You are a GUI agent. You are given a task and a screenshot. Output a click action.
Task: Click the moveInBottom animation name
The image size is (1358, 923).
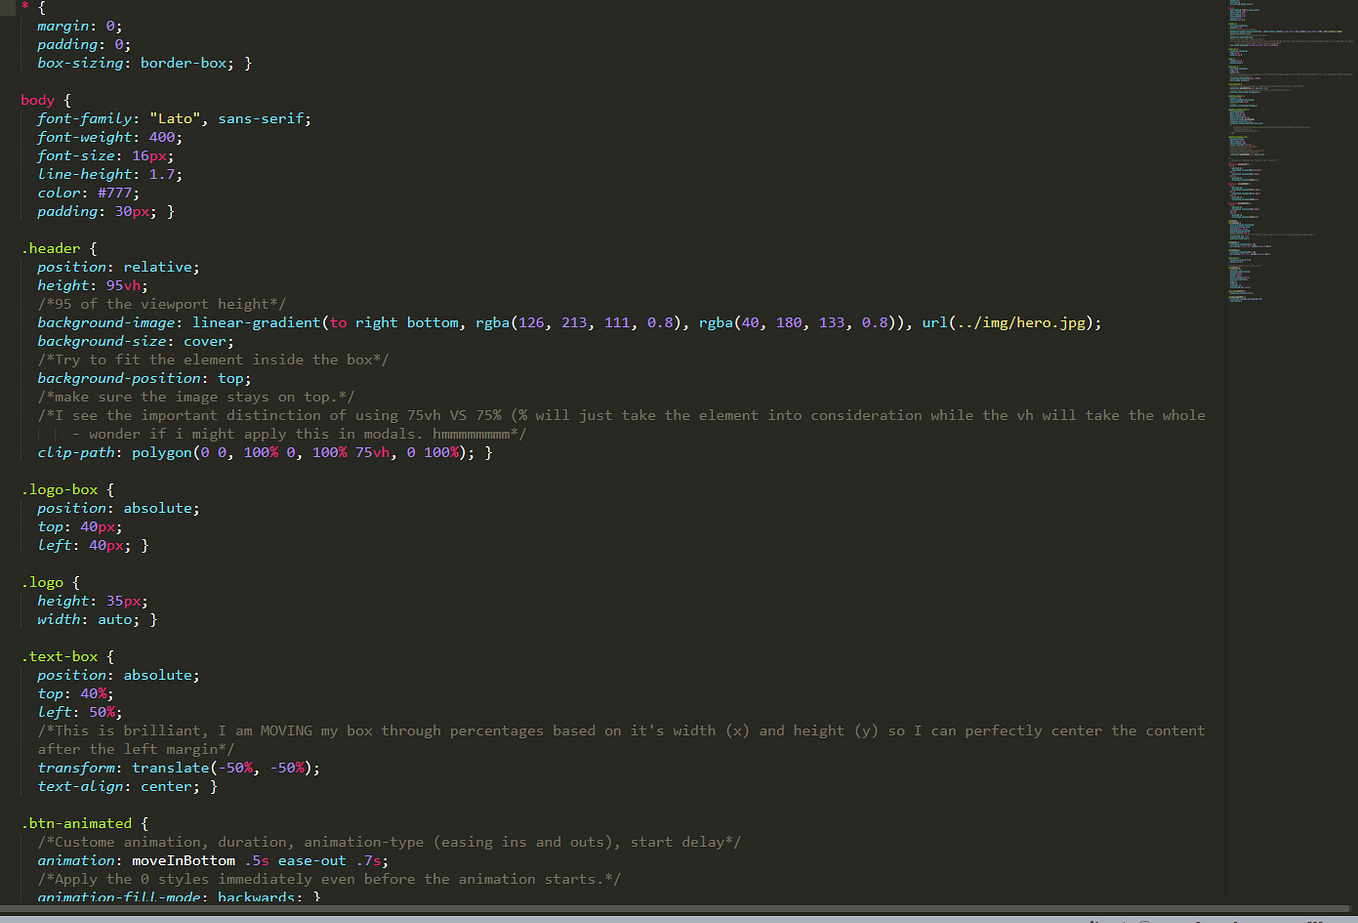pos(183,860)
